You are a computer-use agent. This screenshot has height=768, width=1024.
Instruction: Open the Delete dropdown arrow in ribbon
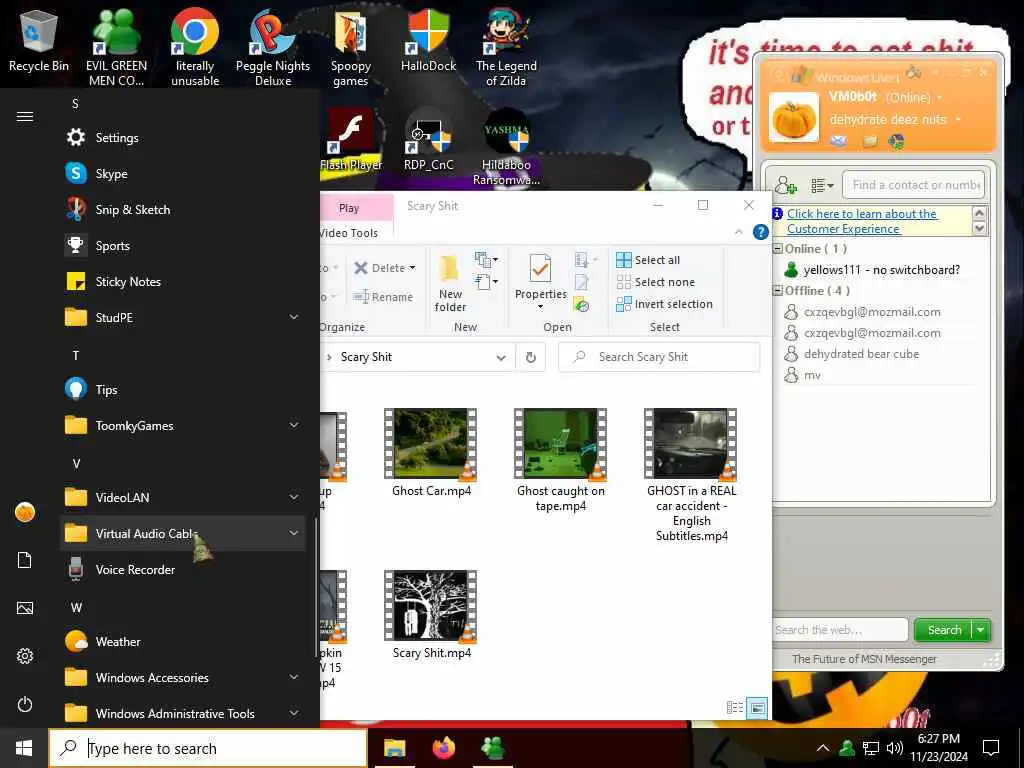coord(412,268)
